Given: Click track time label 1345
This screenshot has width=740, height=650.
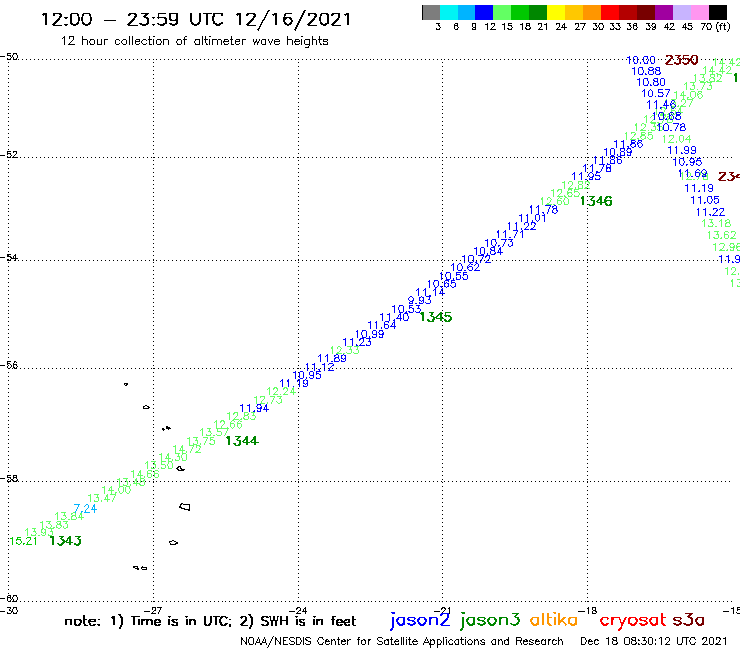Looking at the screenshot, I should tap(436, 317).
